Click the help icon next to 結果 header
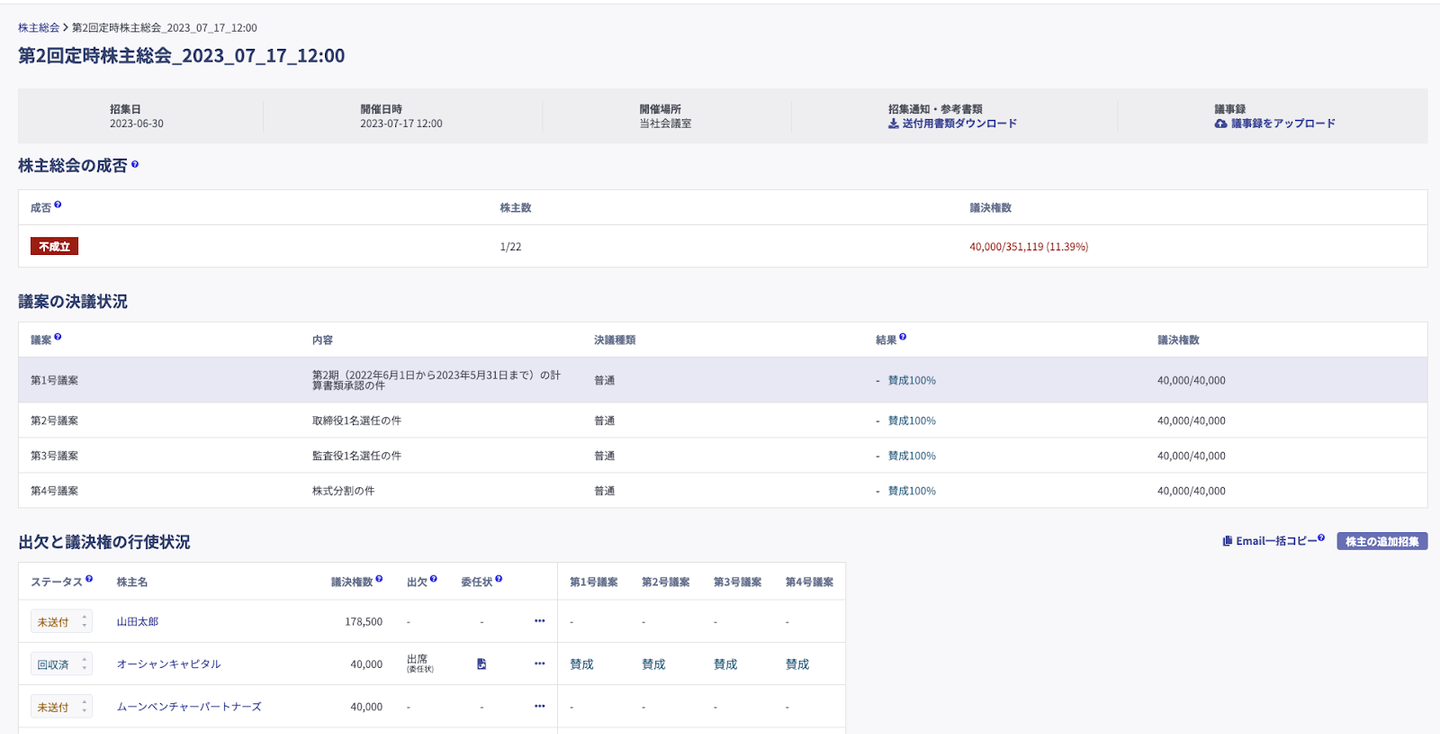This screenshot has width=1440, height=734. click(903, 337)
